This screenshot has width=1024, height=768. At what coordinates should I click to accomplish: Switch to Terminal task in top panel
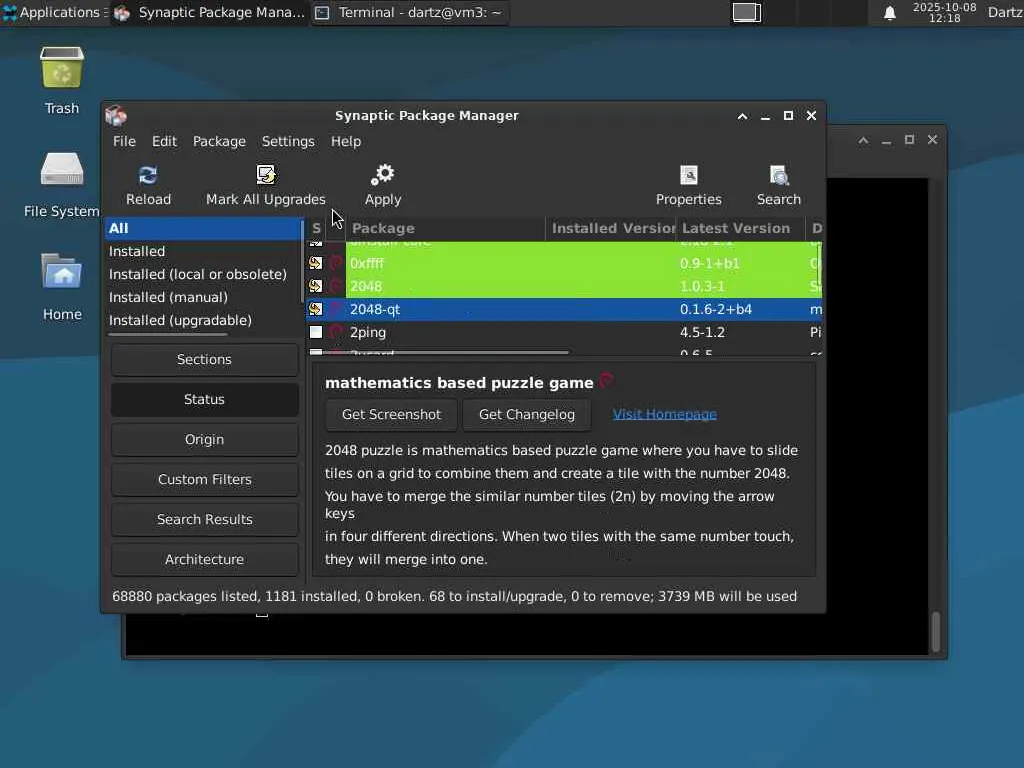click(x=409, y=12)
